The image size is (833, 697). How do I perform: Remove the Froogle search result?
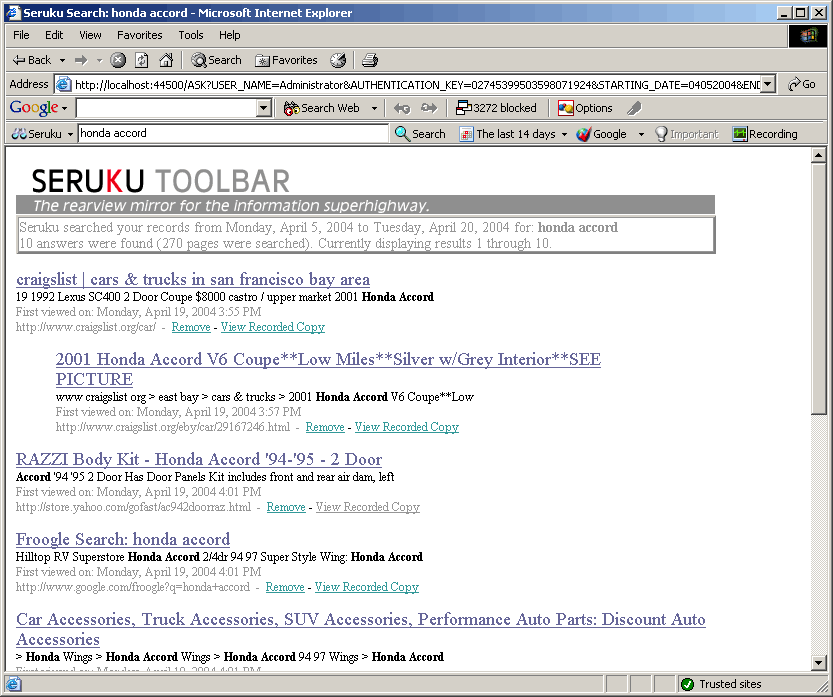pos(285,587)
